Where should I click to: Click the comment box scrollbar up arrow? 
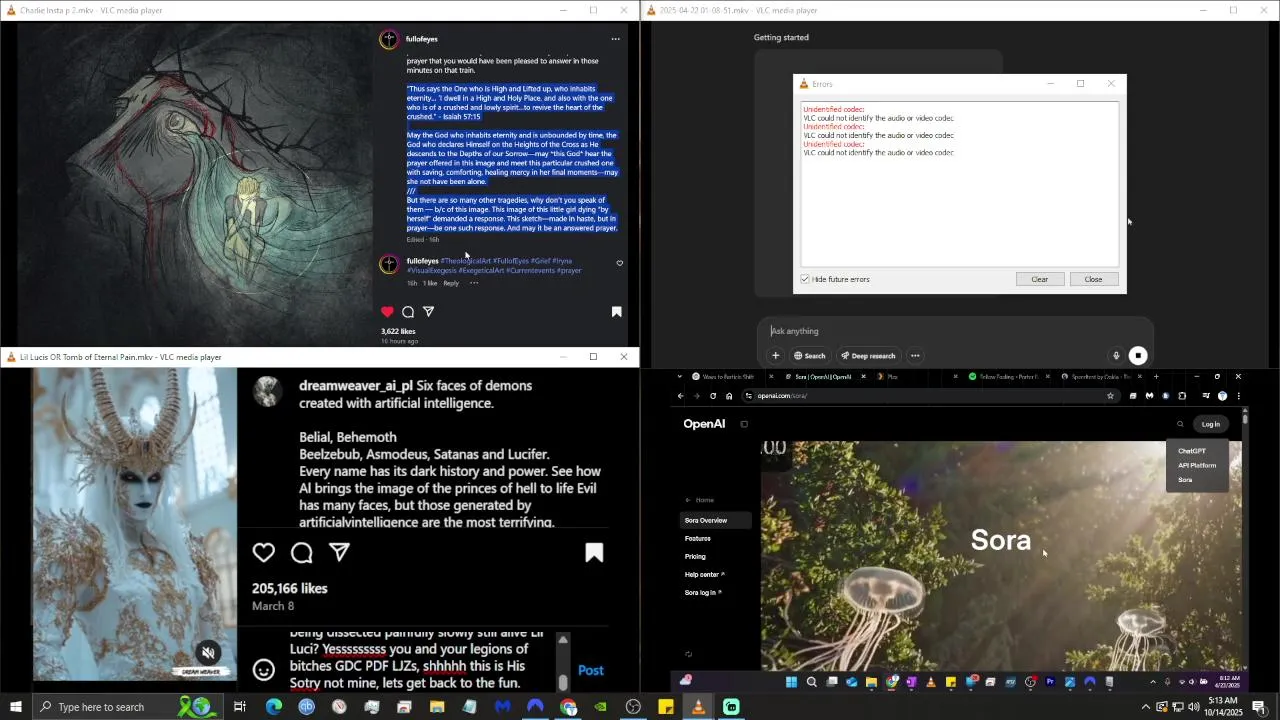pyautogui.click(x=563, y=640)
